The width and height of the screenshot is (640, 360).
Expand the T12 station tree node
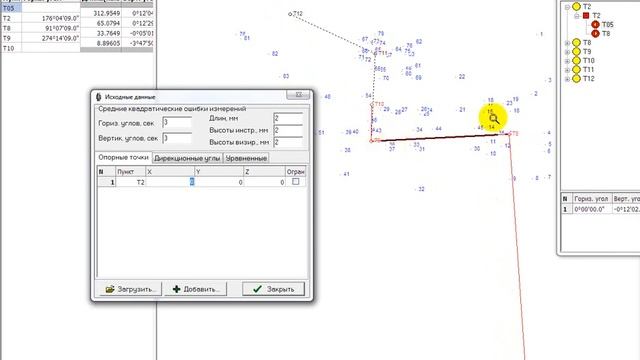click(567, 79)
